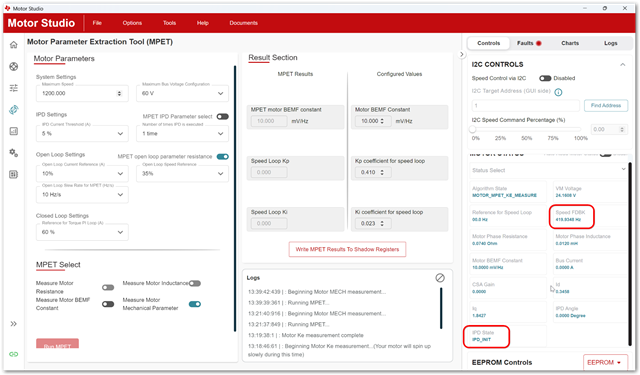
Task: Open the File menu
Action: click(97, 23)
